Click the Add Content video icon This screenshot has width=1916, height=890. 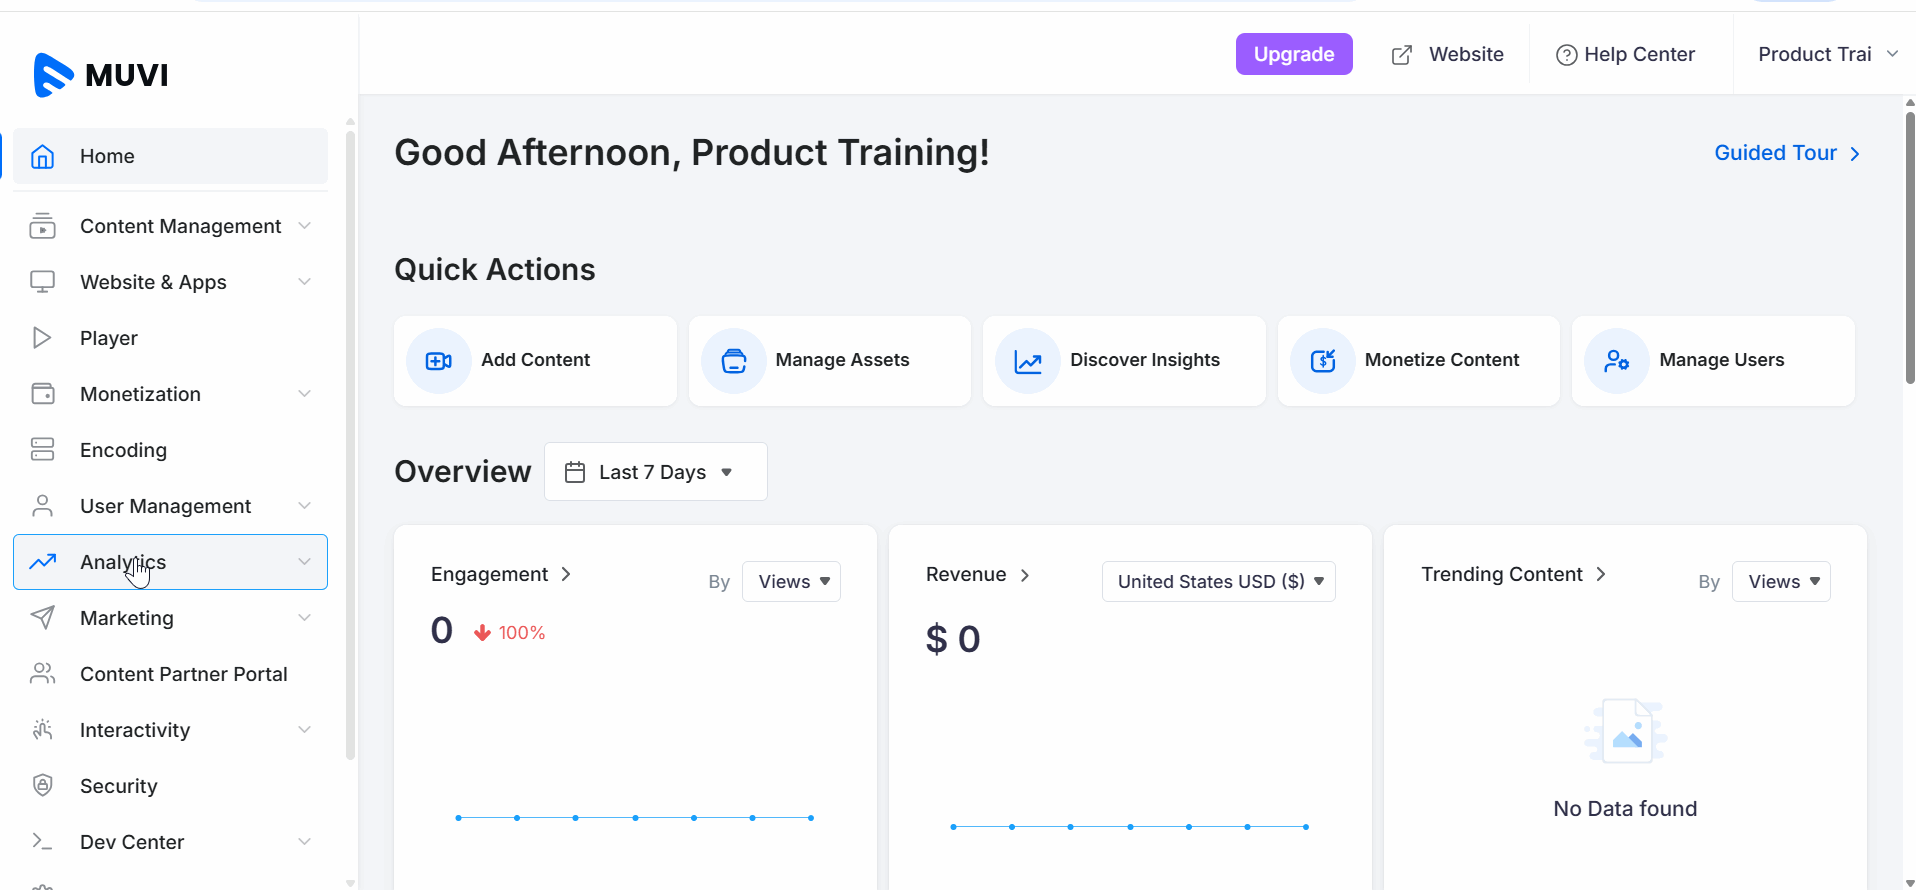click(438, 361)
